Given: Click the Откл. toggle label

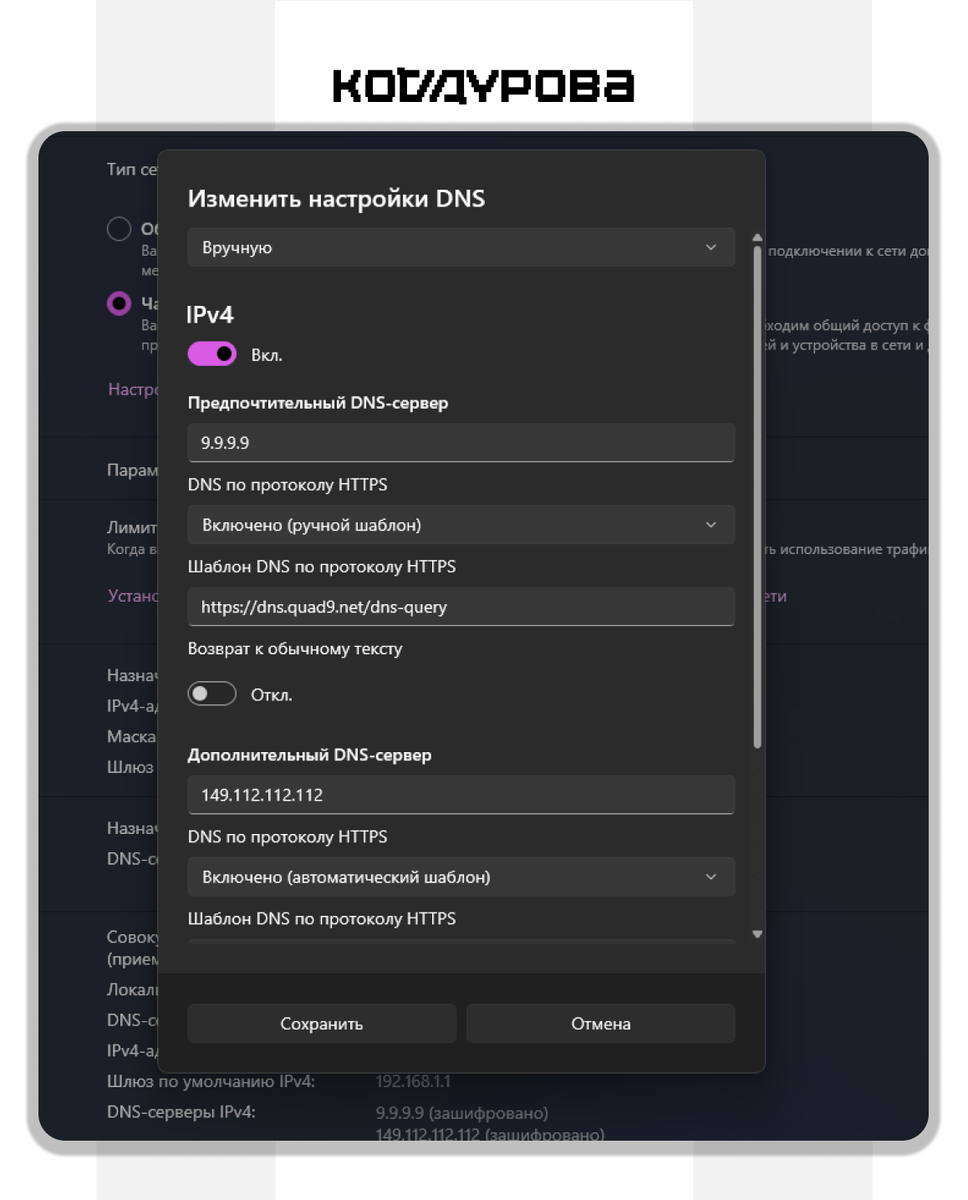Looking at the screenshot, I should pyautogui.click(x=271, y=695).
